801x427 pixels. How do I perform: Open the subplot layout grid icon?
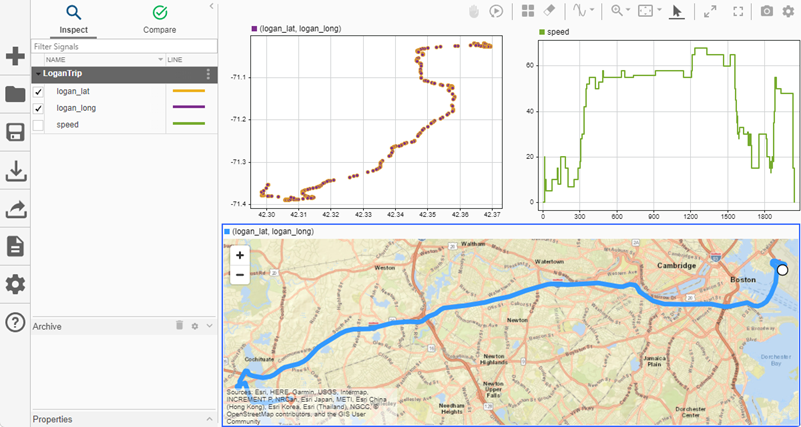tap(528, 11)
